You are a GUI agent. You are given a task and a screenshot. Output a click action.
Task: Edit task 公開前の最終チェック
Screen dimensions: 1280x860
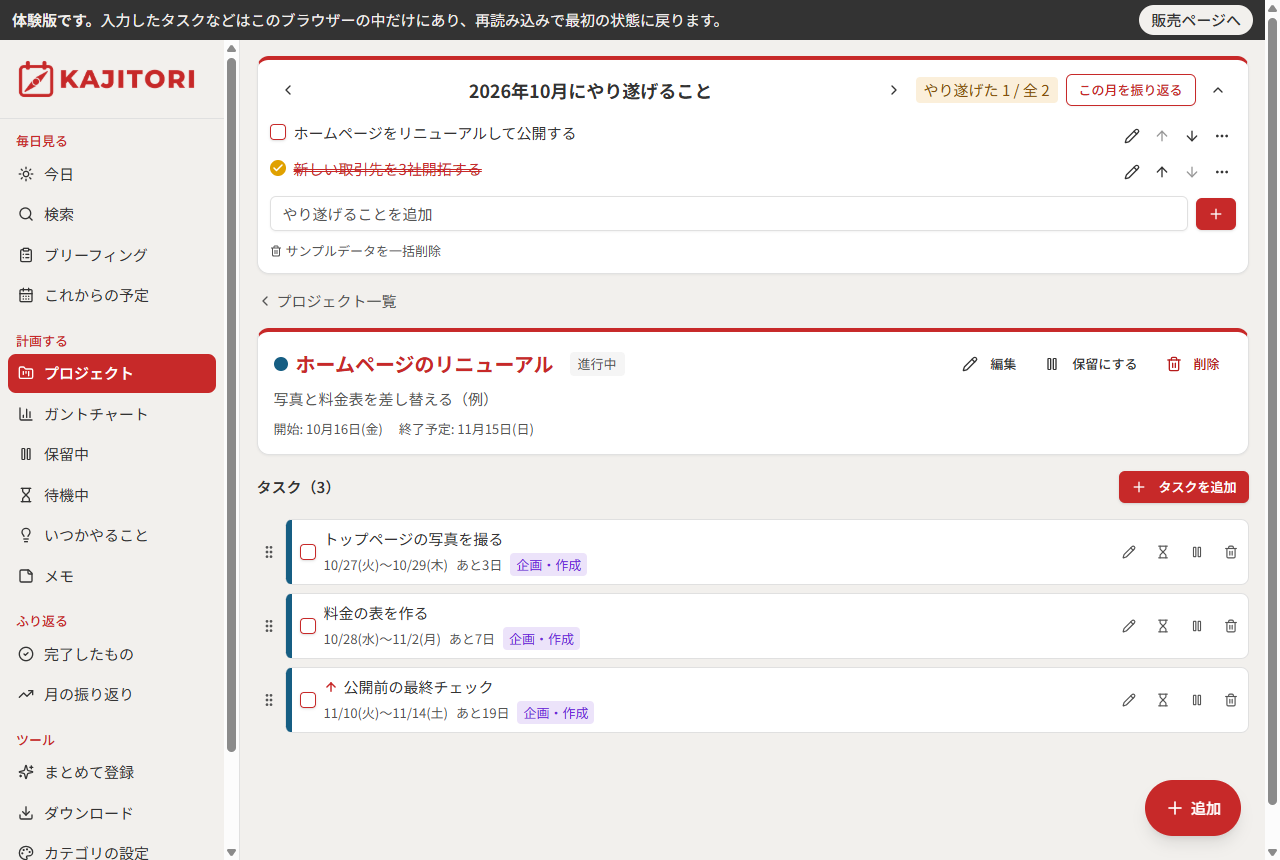tap(1129, 700)
